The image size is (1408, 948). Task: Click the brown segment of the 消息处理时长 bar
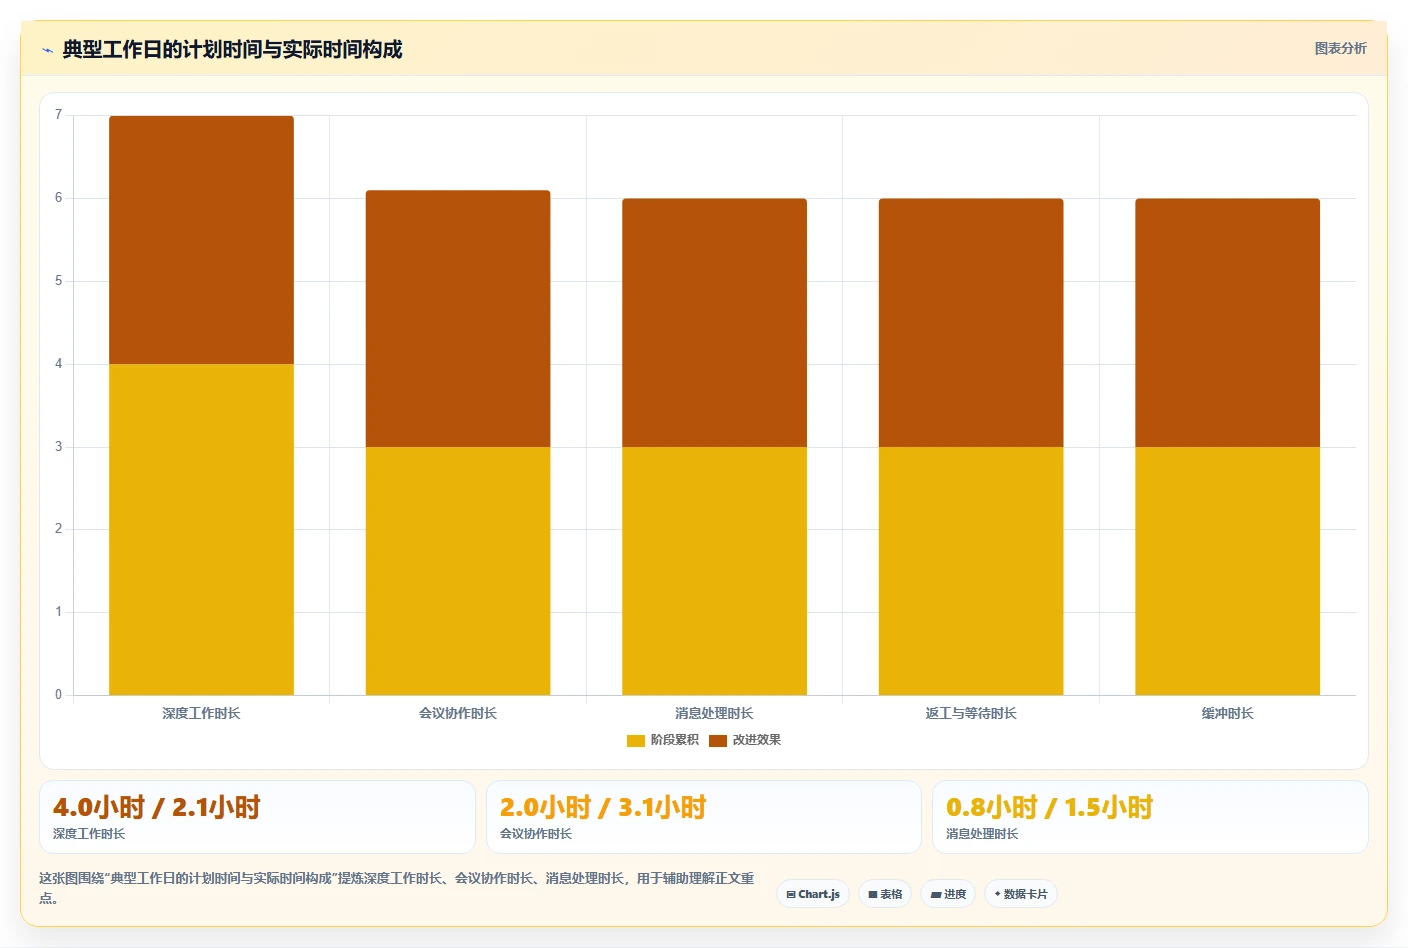714,322
